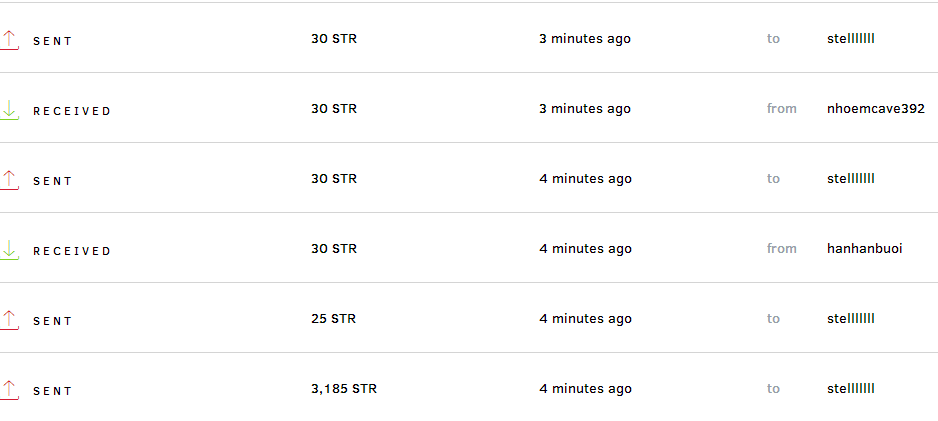Open the recipient name on the 25 STR row
Image resolution: width=938 pixels, height=421 pixels.
(x=850, y=318)
